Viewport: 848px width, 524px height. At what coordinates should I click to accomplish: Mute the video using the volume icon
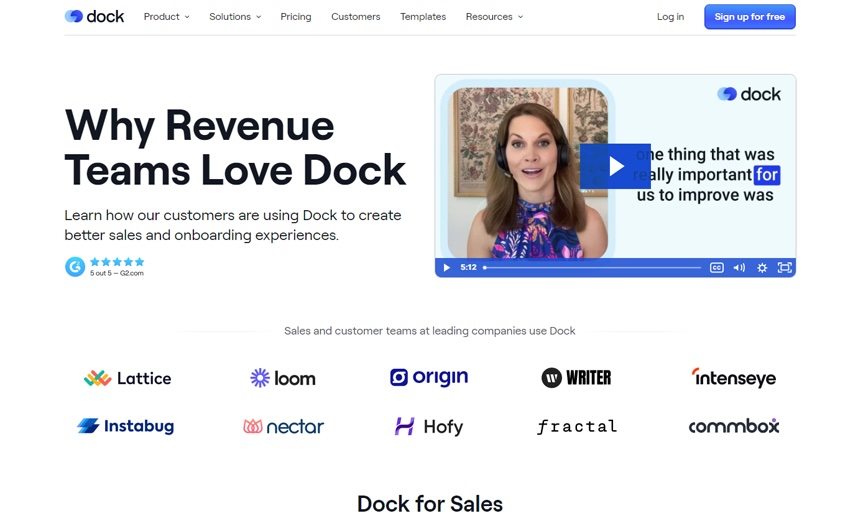click(x=739, y=268)
